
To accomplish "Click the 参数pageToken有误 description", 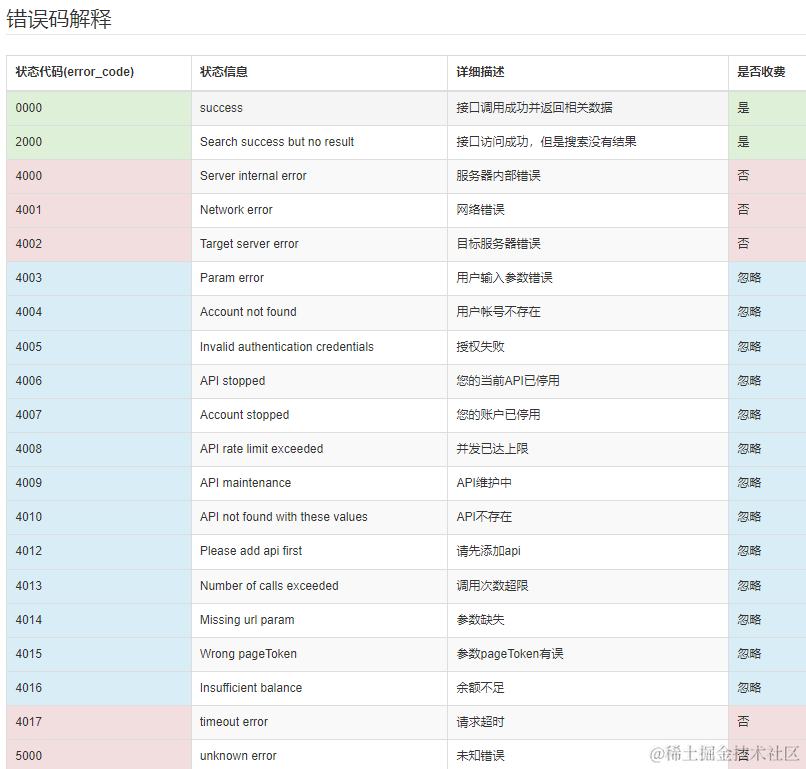I will pyautogui.click(x=510, y=653).
